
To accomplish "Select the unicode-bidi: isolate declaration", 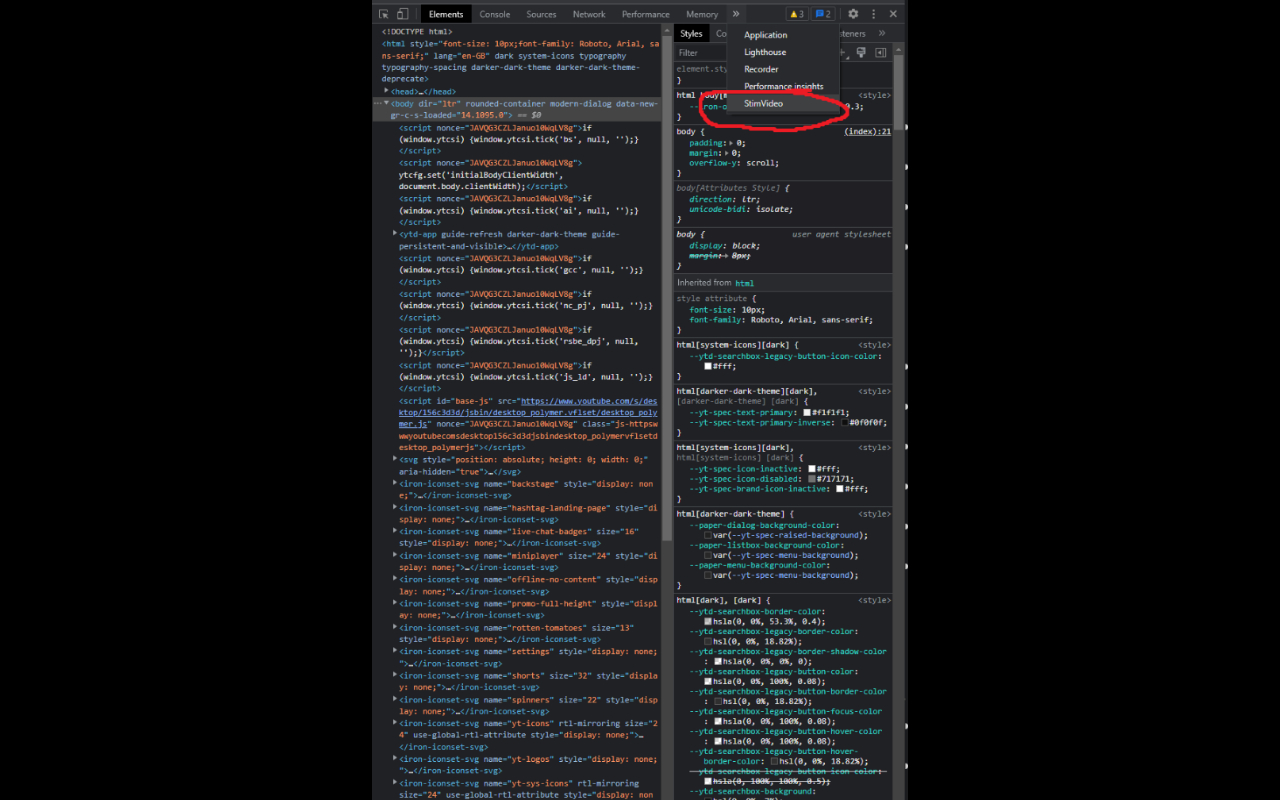I will pos(741,209).
